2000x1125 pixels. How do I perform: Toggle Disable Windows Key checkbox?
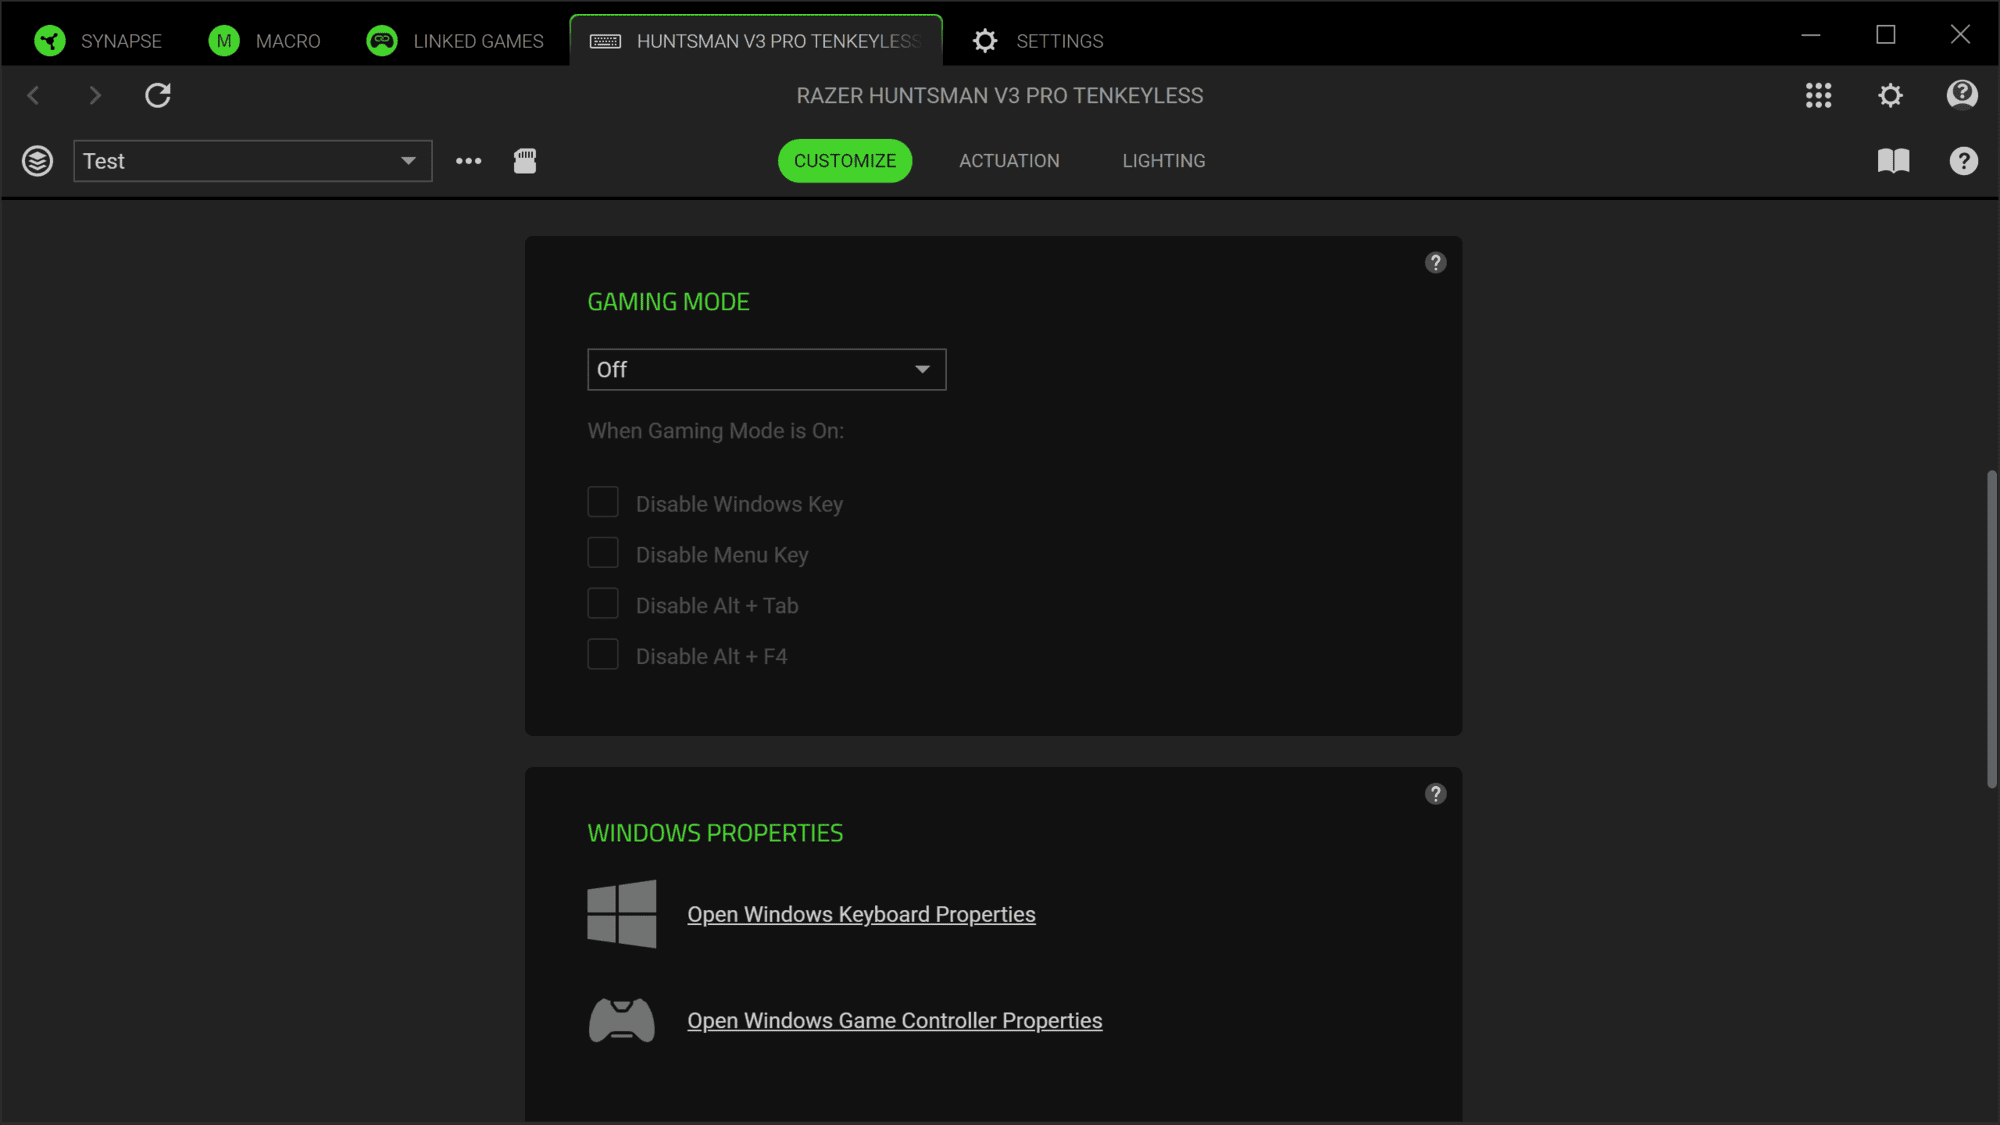[603, 502]
